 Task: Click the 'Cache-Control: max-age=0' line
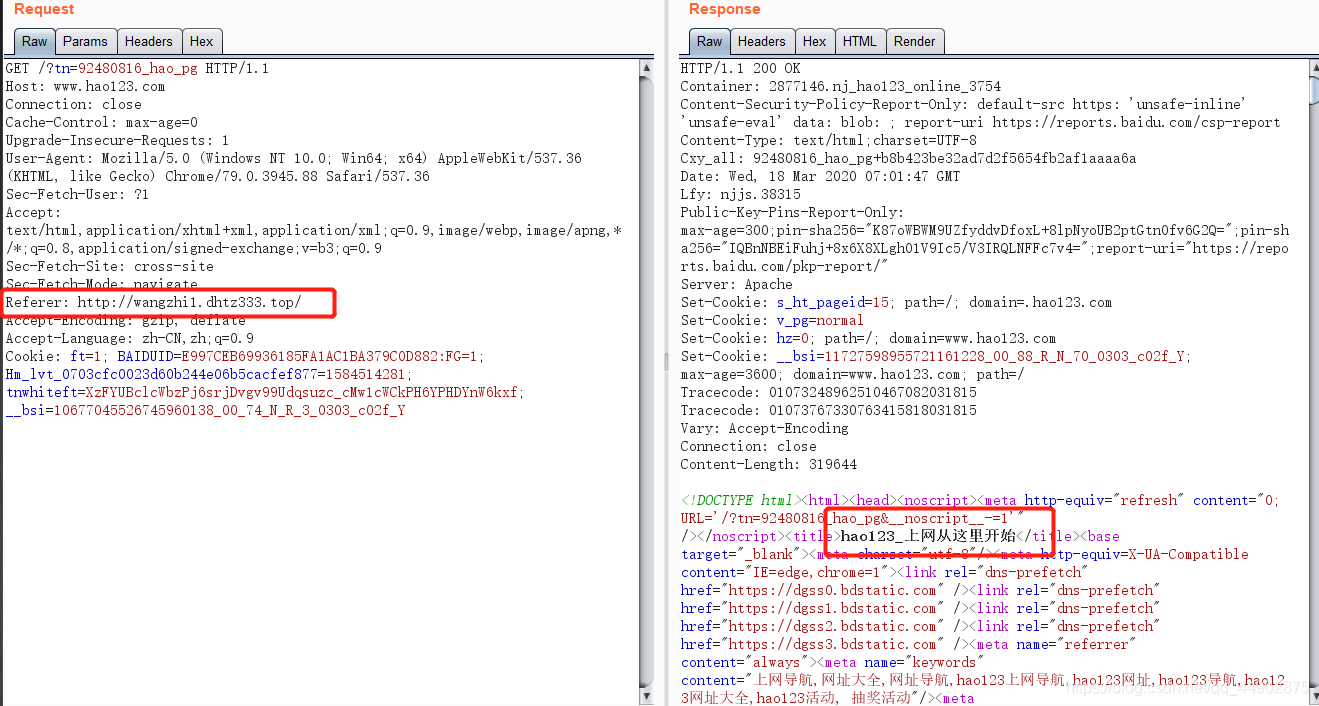click(x=101, y=122)
